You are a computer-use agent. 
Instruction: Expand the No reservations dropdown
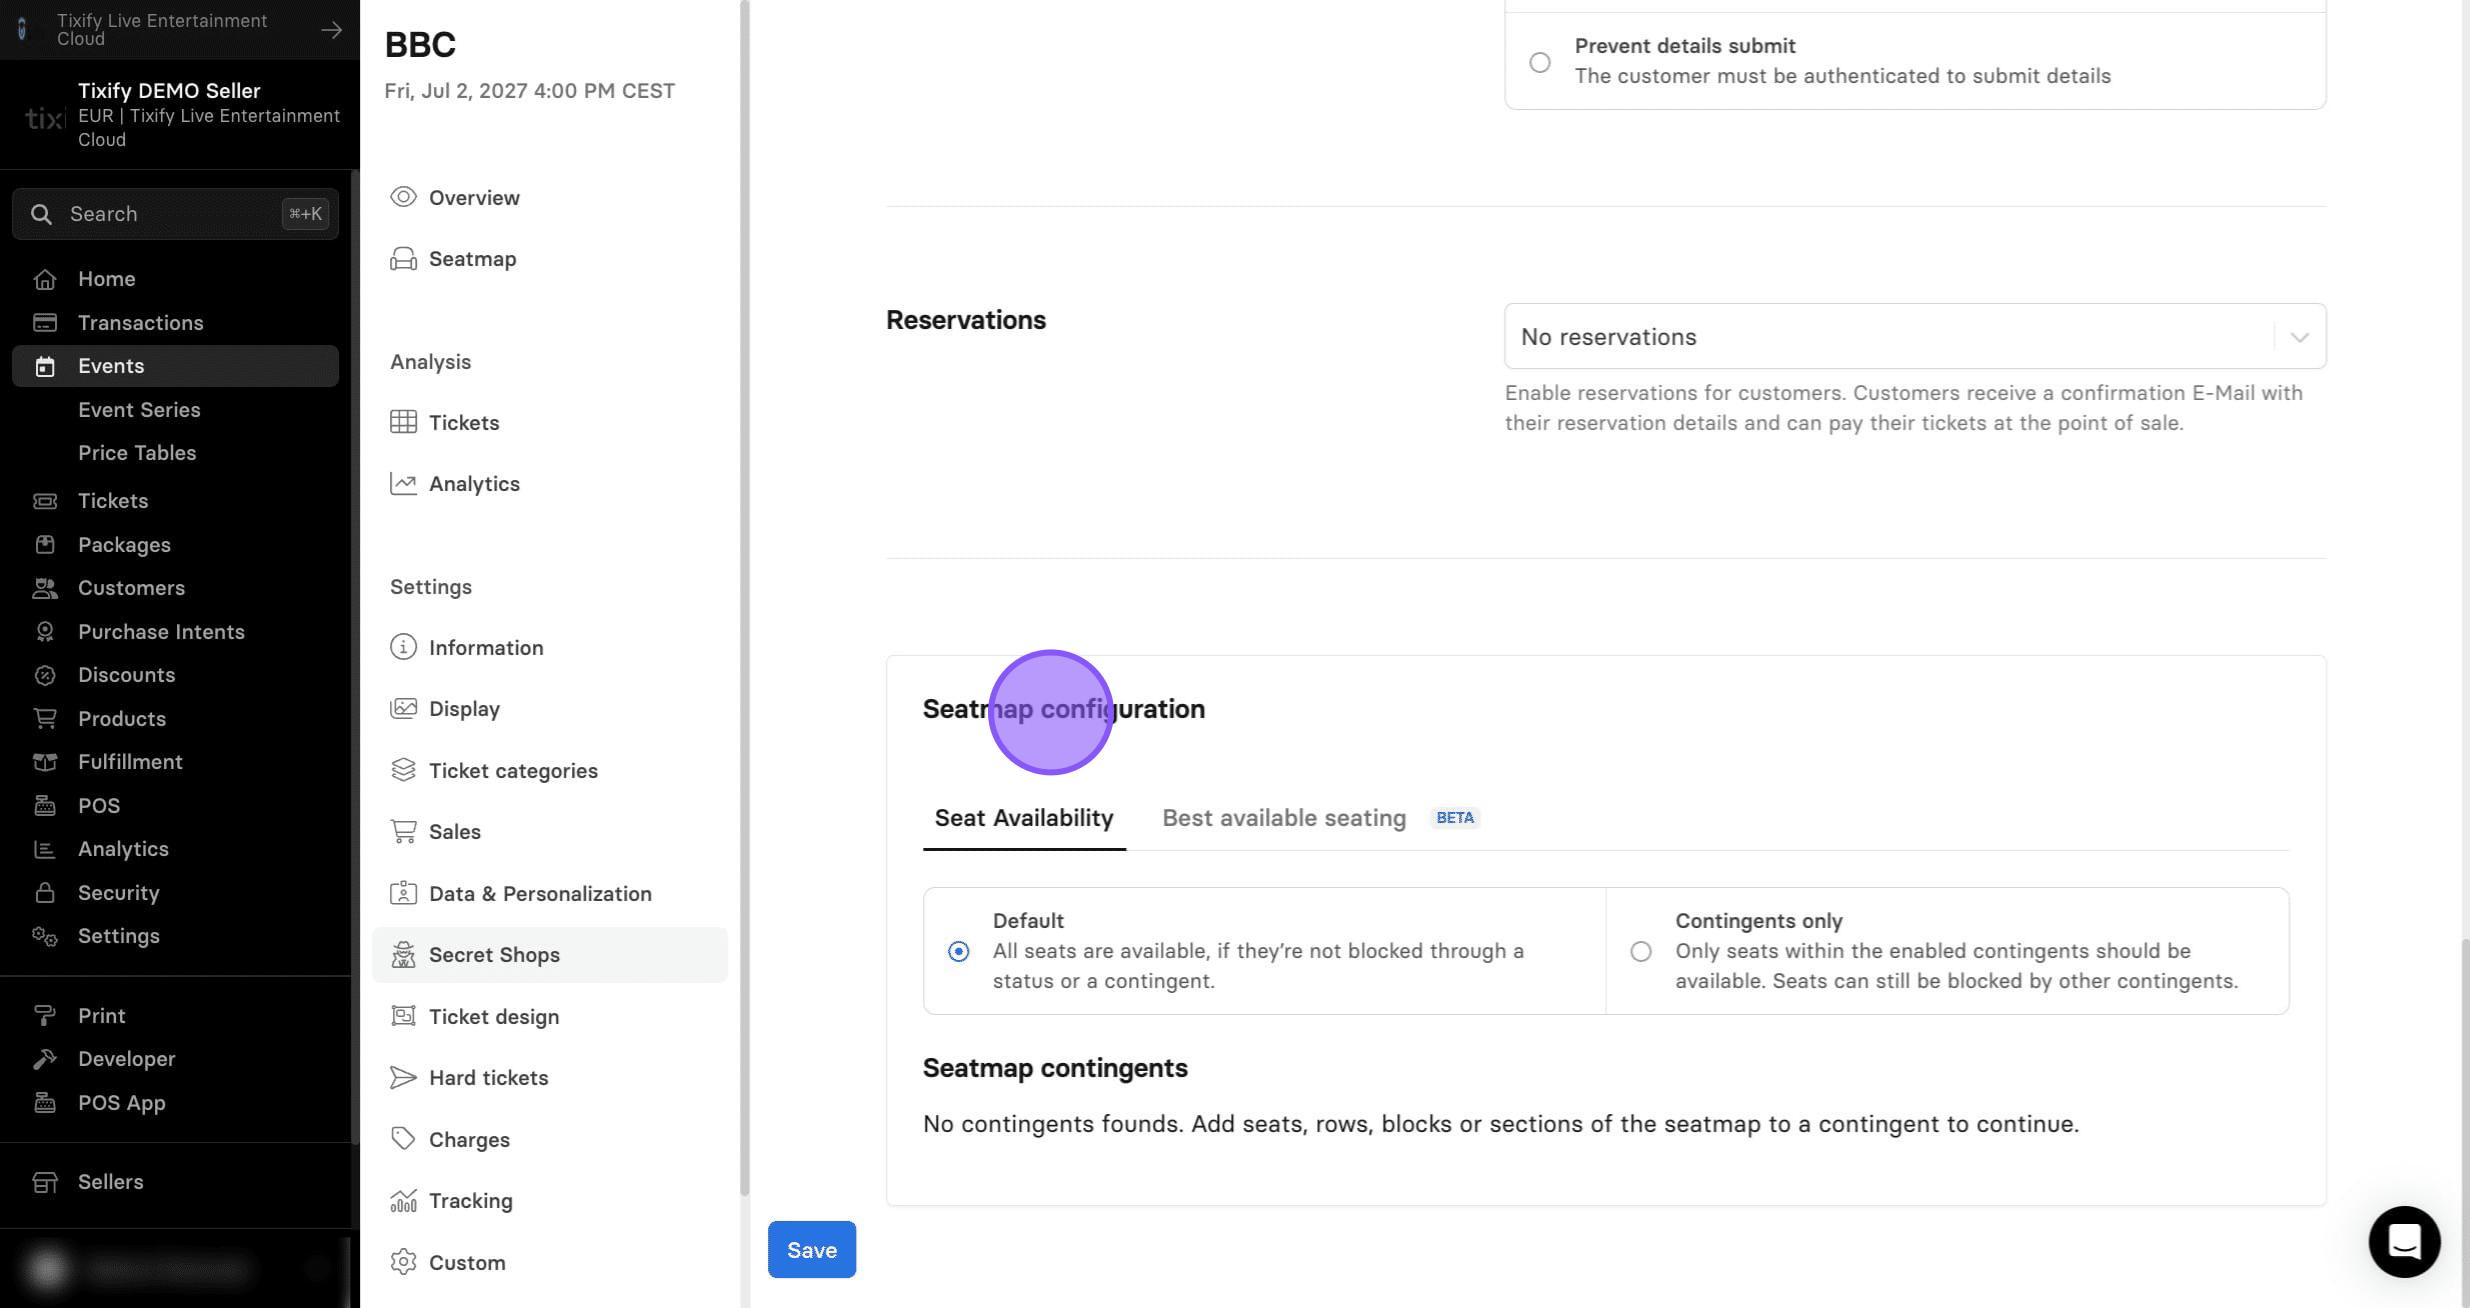click(x=1915, y=336)
